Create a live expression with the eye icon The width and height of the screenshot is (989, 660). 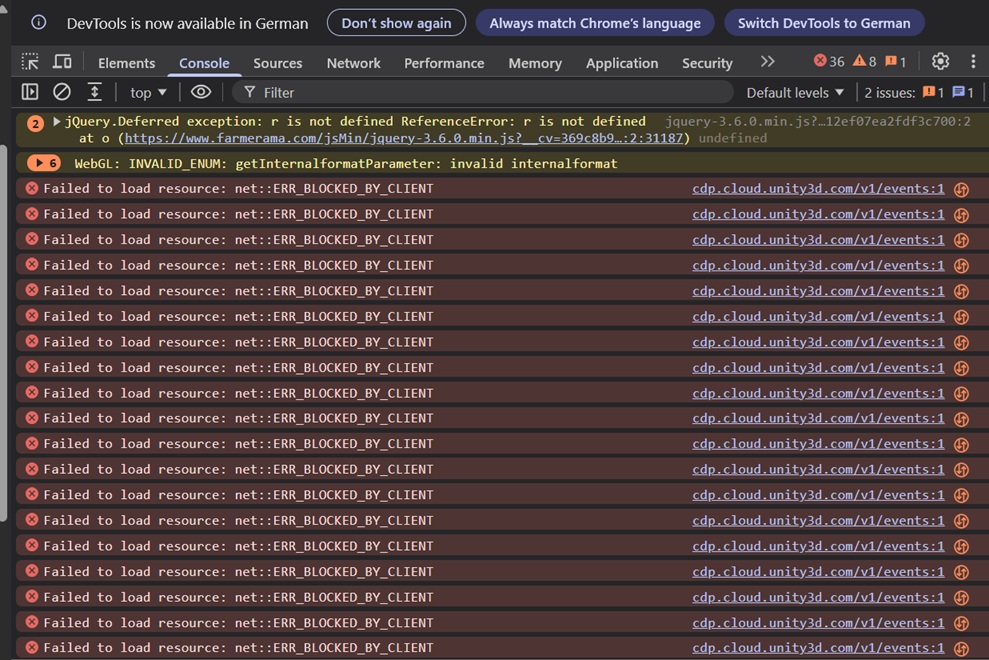point(201,92)
